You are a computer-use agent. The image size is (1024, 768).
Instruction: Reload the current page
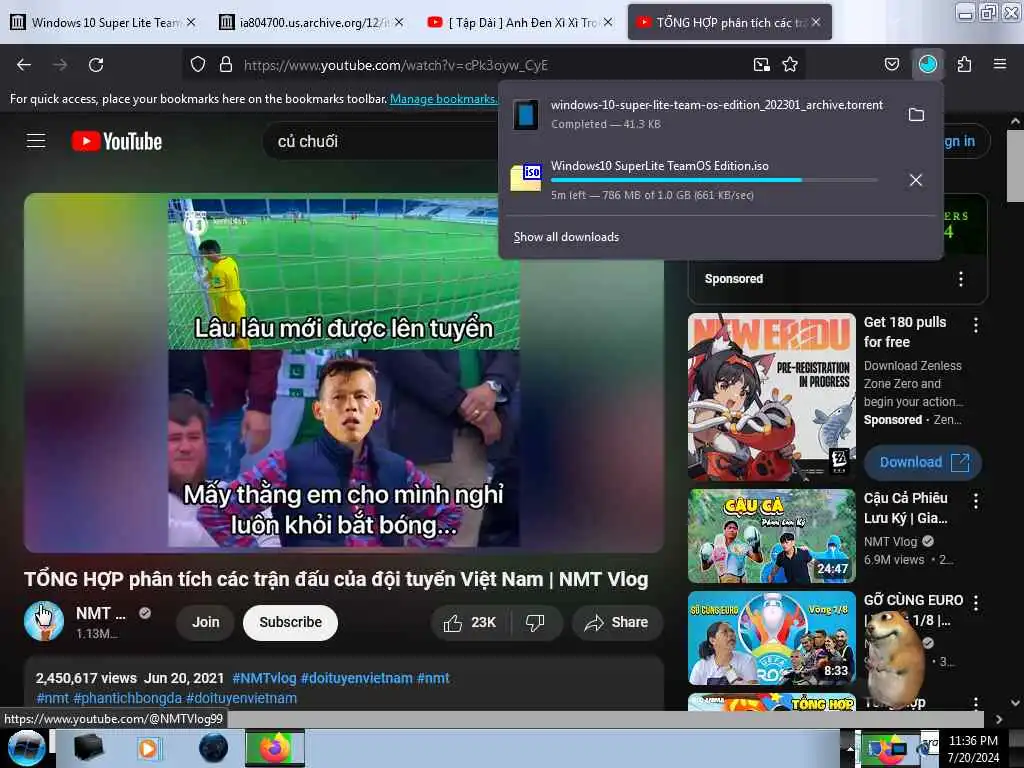coord(96,65)
